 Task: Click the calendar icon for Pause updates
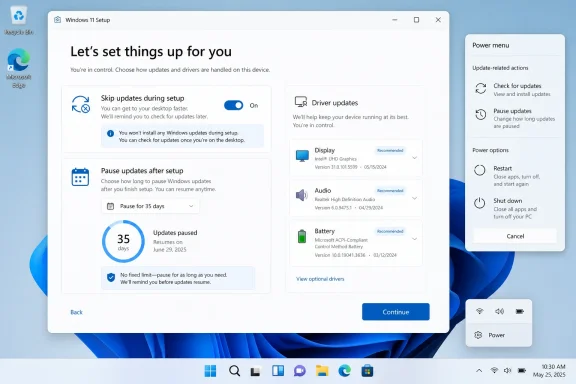(80, 177)
